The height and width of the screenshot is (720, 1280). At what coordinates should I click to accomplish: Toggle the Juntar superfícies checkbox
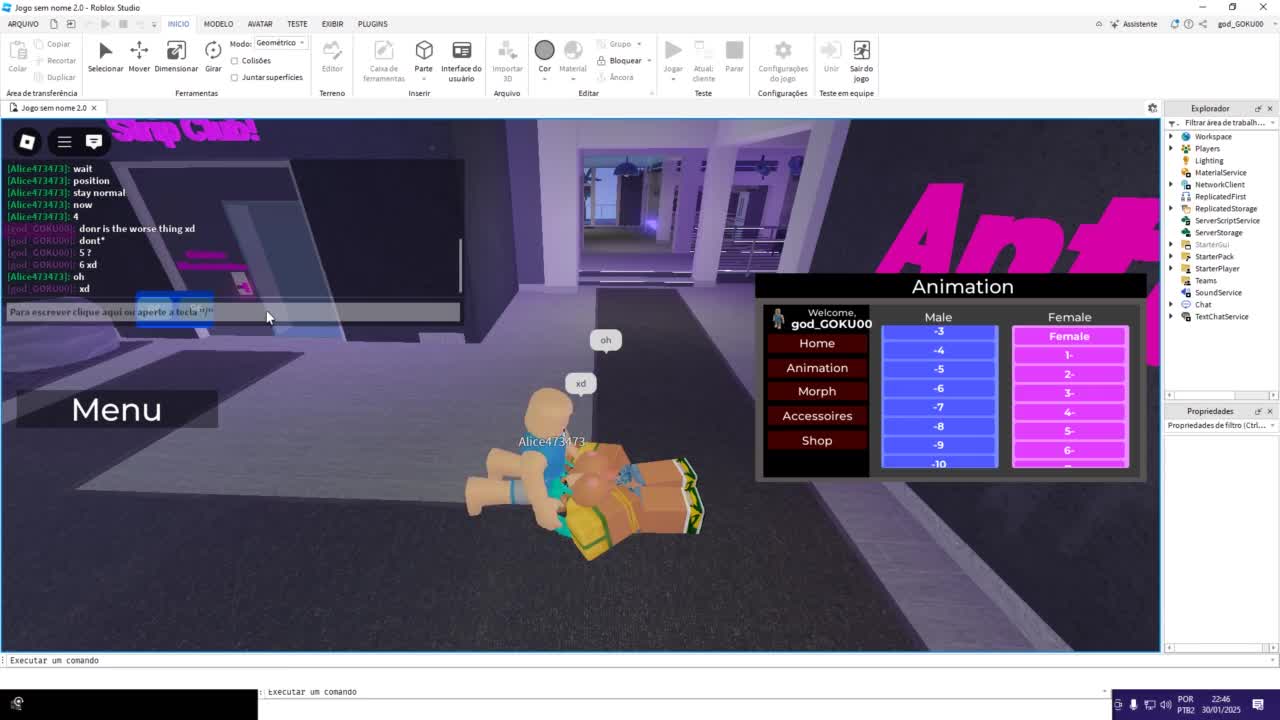235,77
